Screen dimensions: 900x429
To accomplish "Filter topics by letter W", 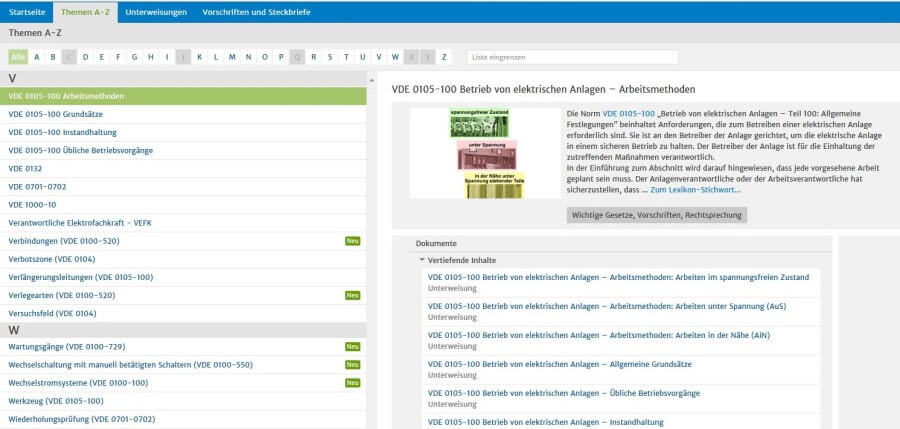I will click(395, 57).
